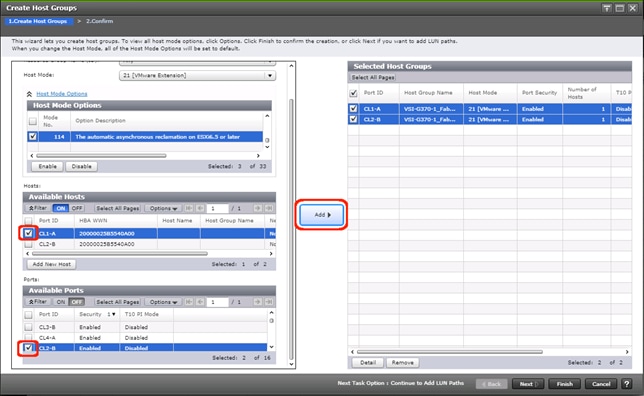Uncheck mode 114 checkbox
Screen dimensions: 644x396
click(x=32, y=136)
